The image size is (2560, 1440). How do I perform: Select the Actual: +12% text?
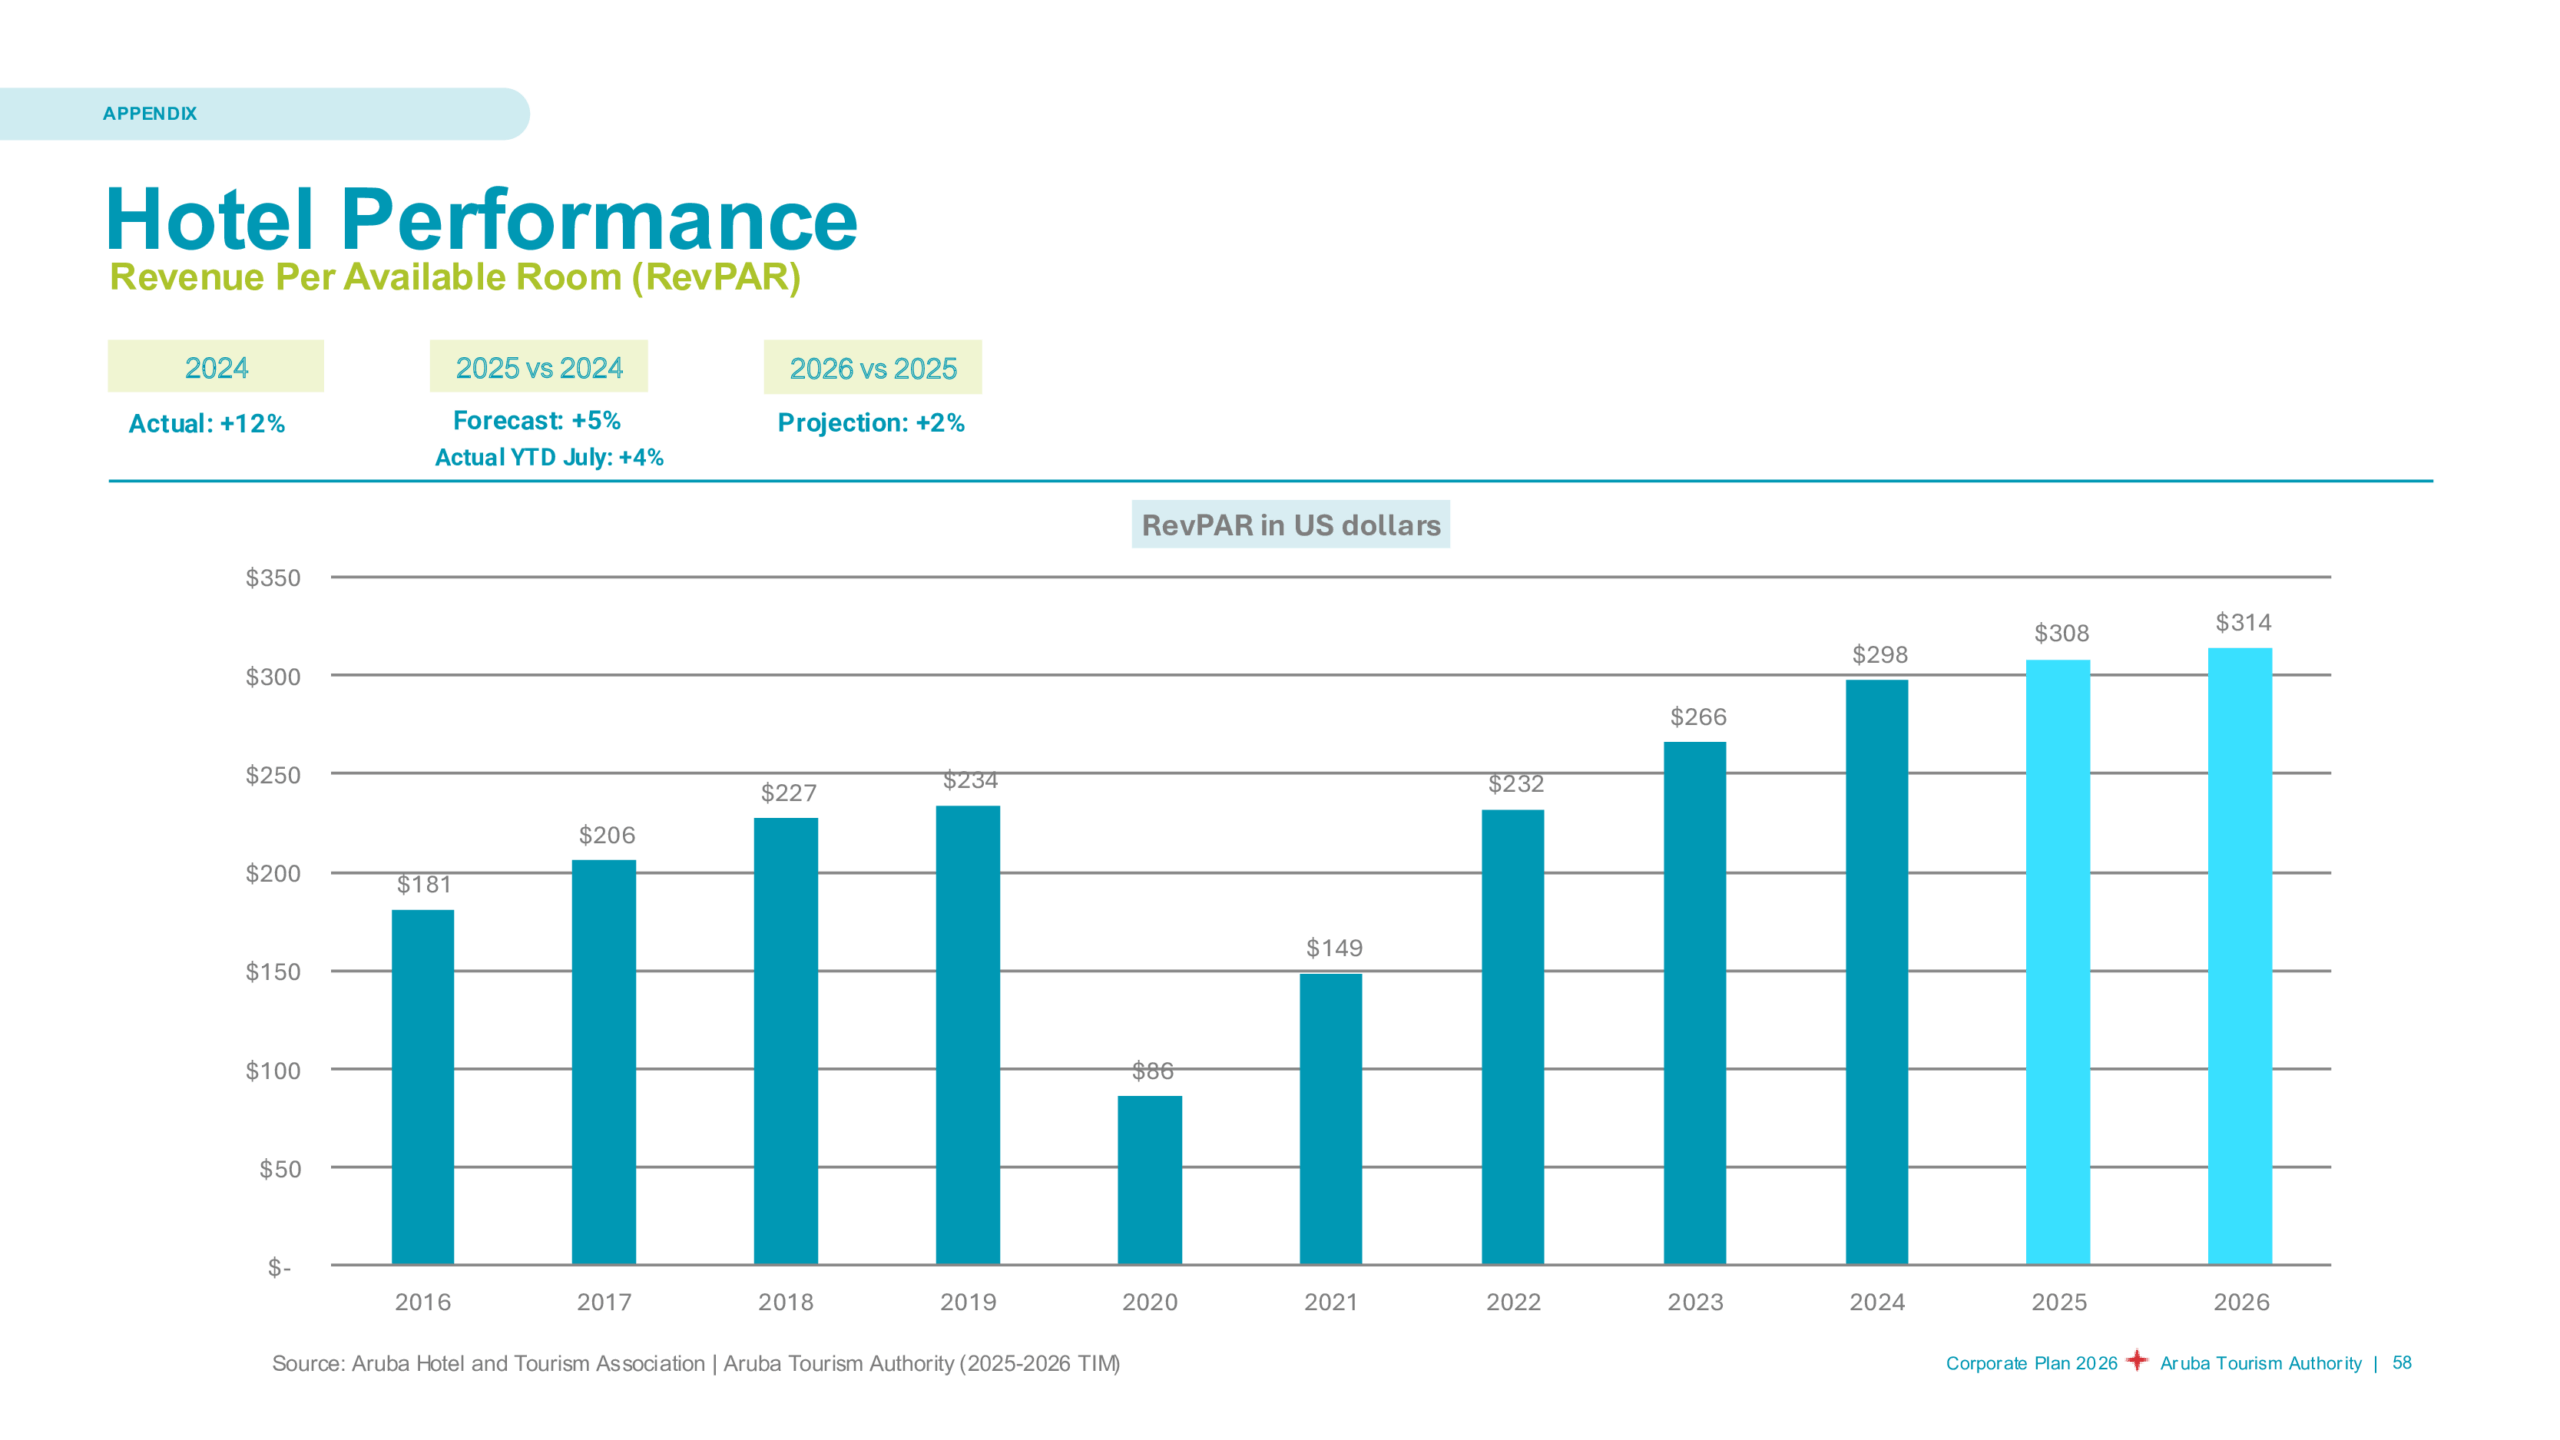click(206, 423)
